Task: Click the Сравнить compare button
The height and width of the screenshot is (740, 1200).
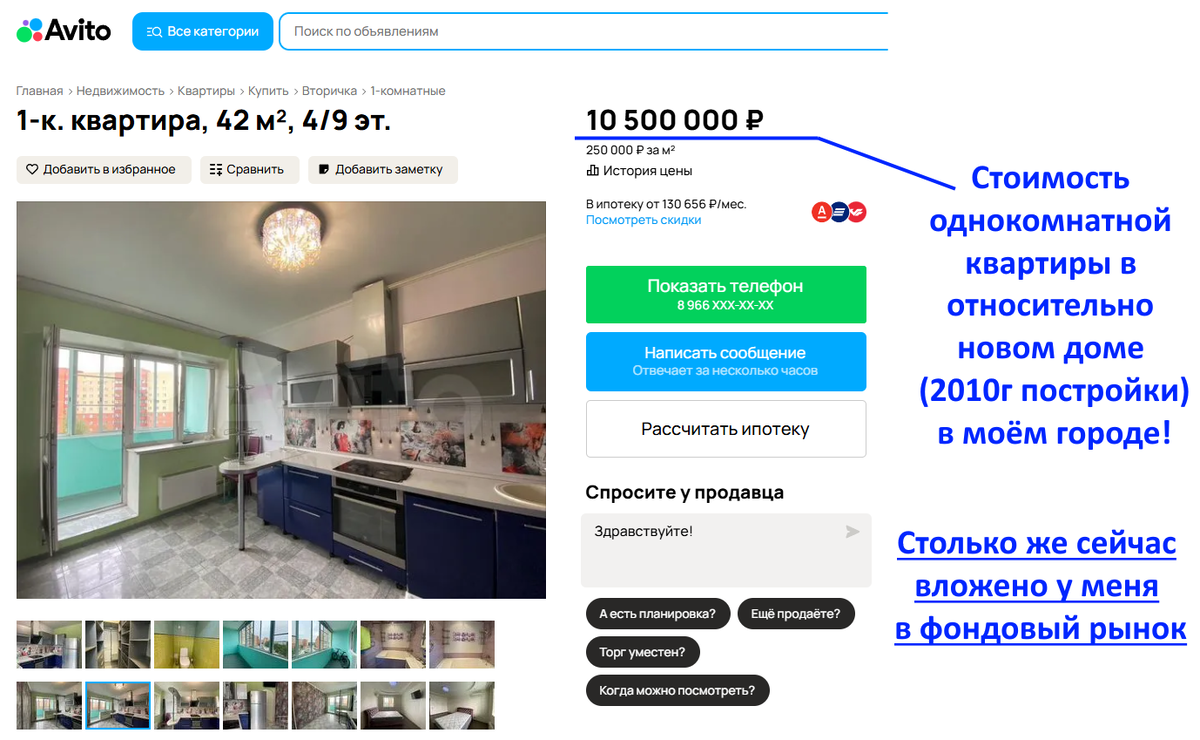Action: (x=248, y=169)
